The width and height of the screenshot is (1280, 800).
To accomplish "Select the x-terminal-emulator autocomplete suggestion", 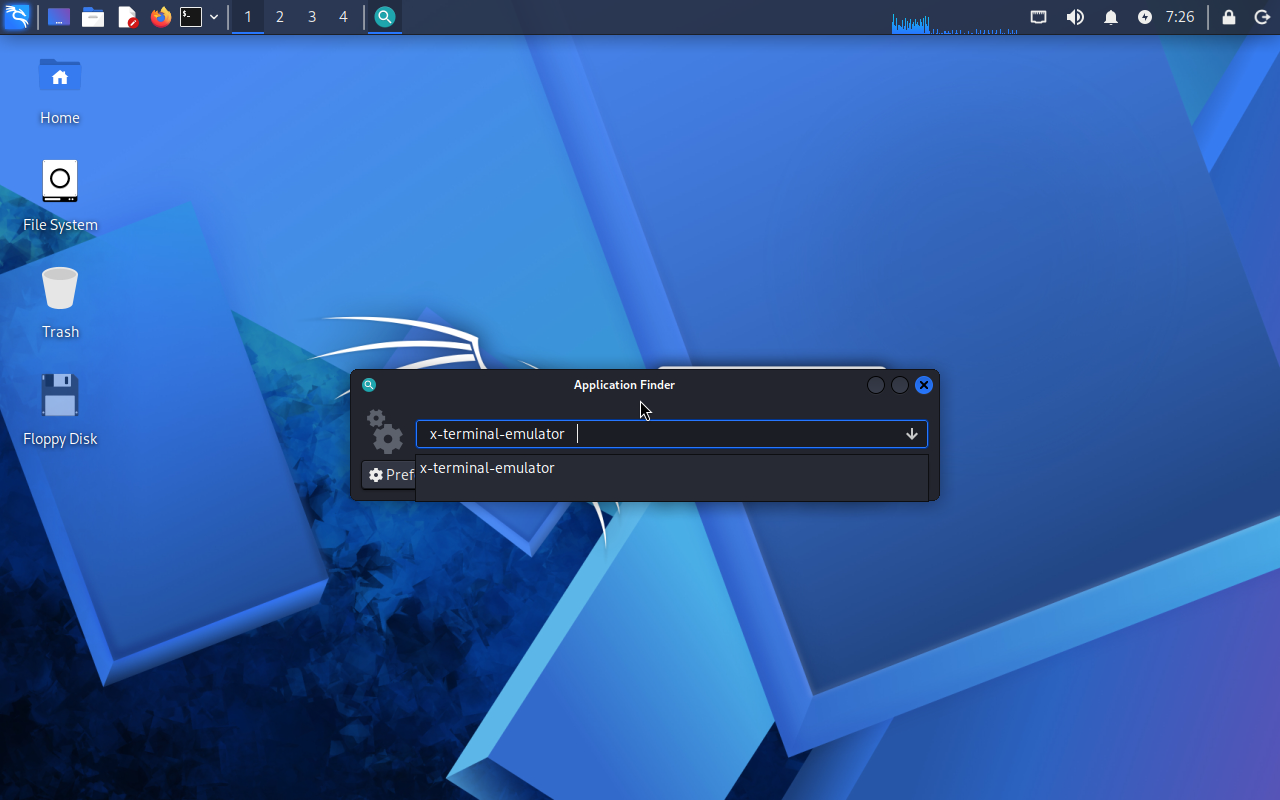I will [x=487, y=468].
